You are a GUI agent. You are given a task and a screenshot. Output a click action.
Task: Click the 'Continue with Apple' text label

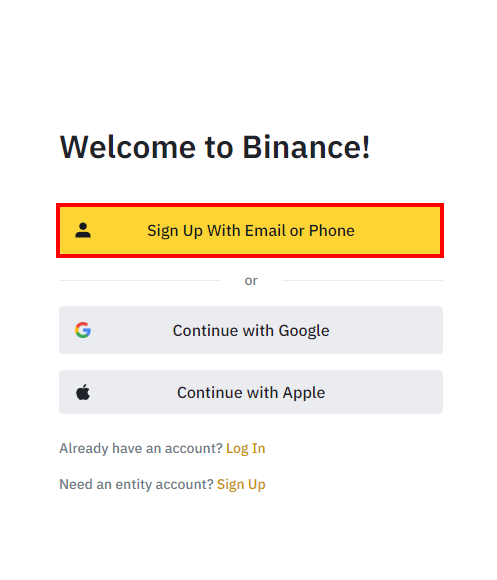pos(251,392)
